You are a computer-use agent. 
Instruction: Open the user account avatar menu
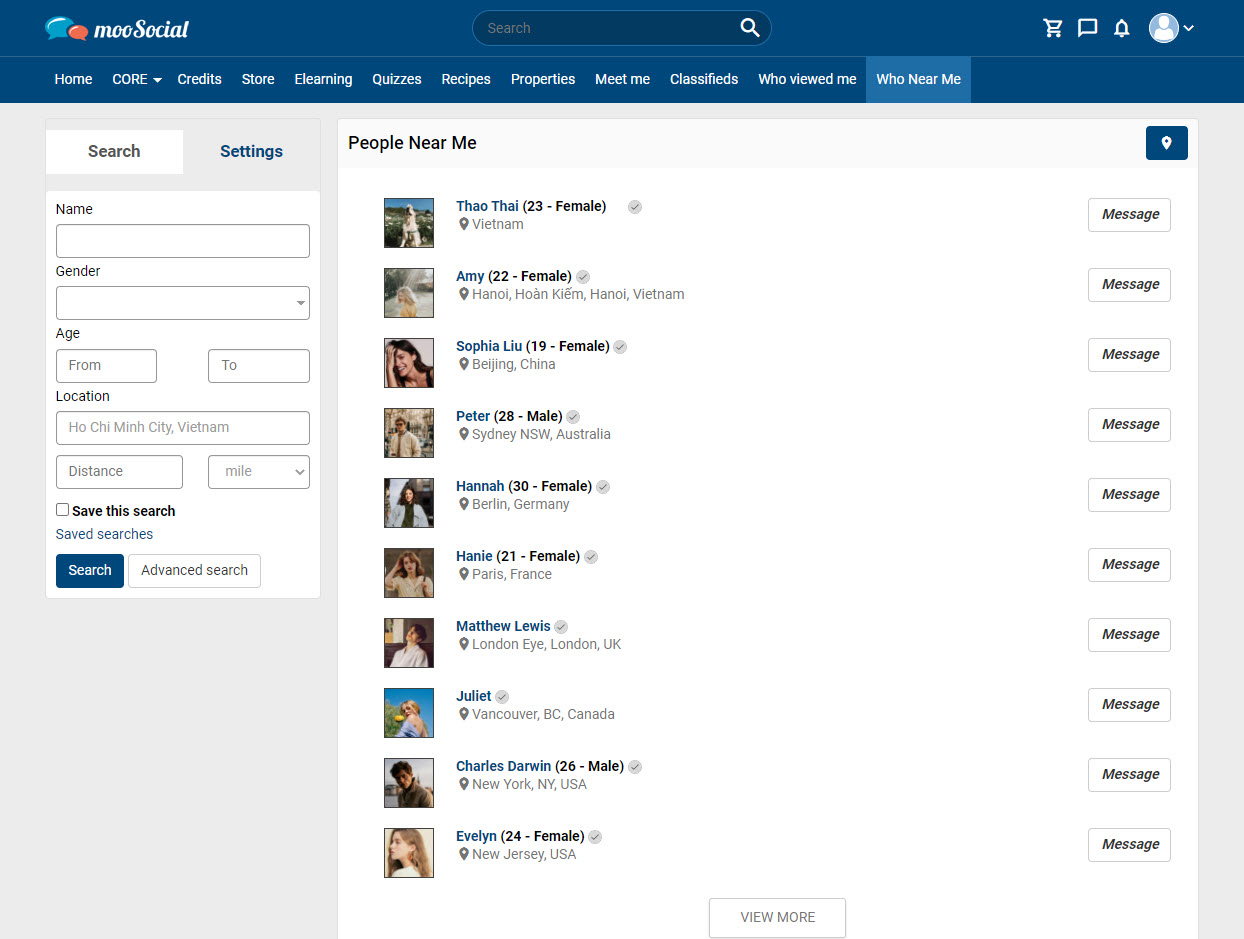pyautogui.click(x=1171, y=28)
